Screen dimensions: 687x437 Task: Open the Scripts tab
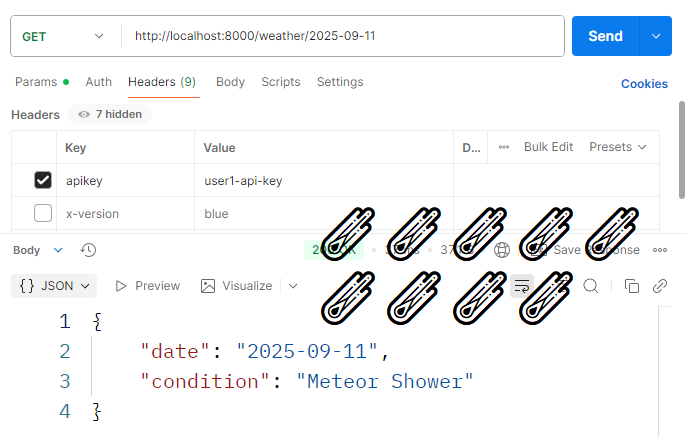coord(281,82)
